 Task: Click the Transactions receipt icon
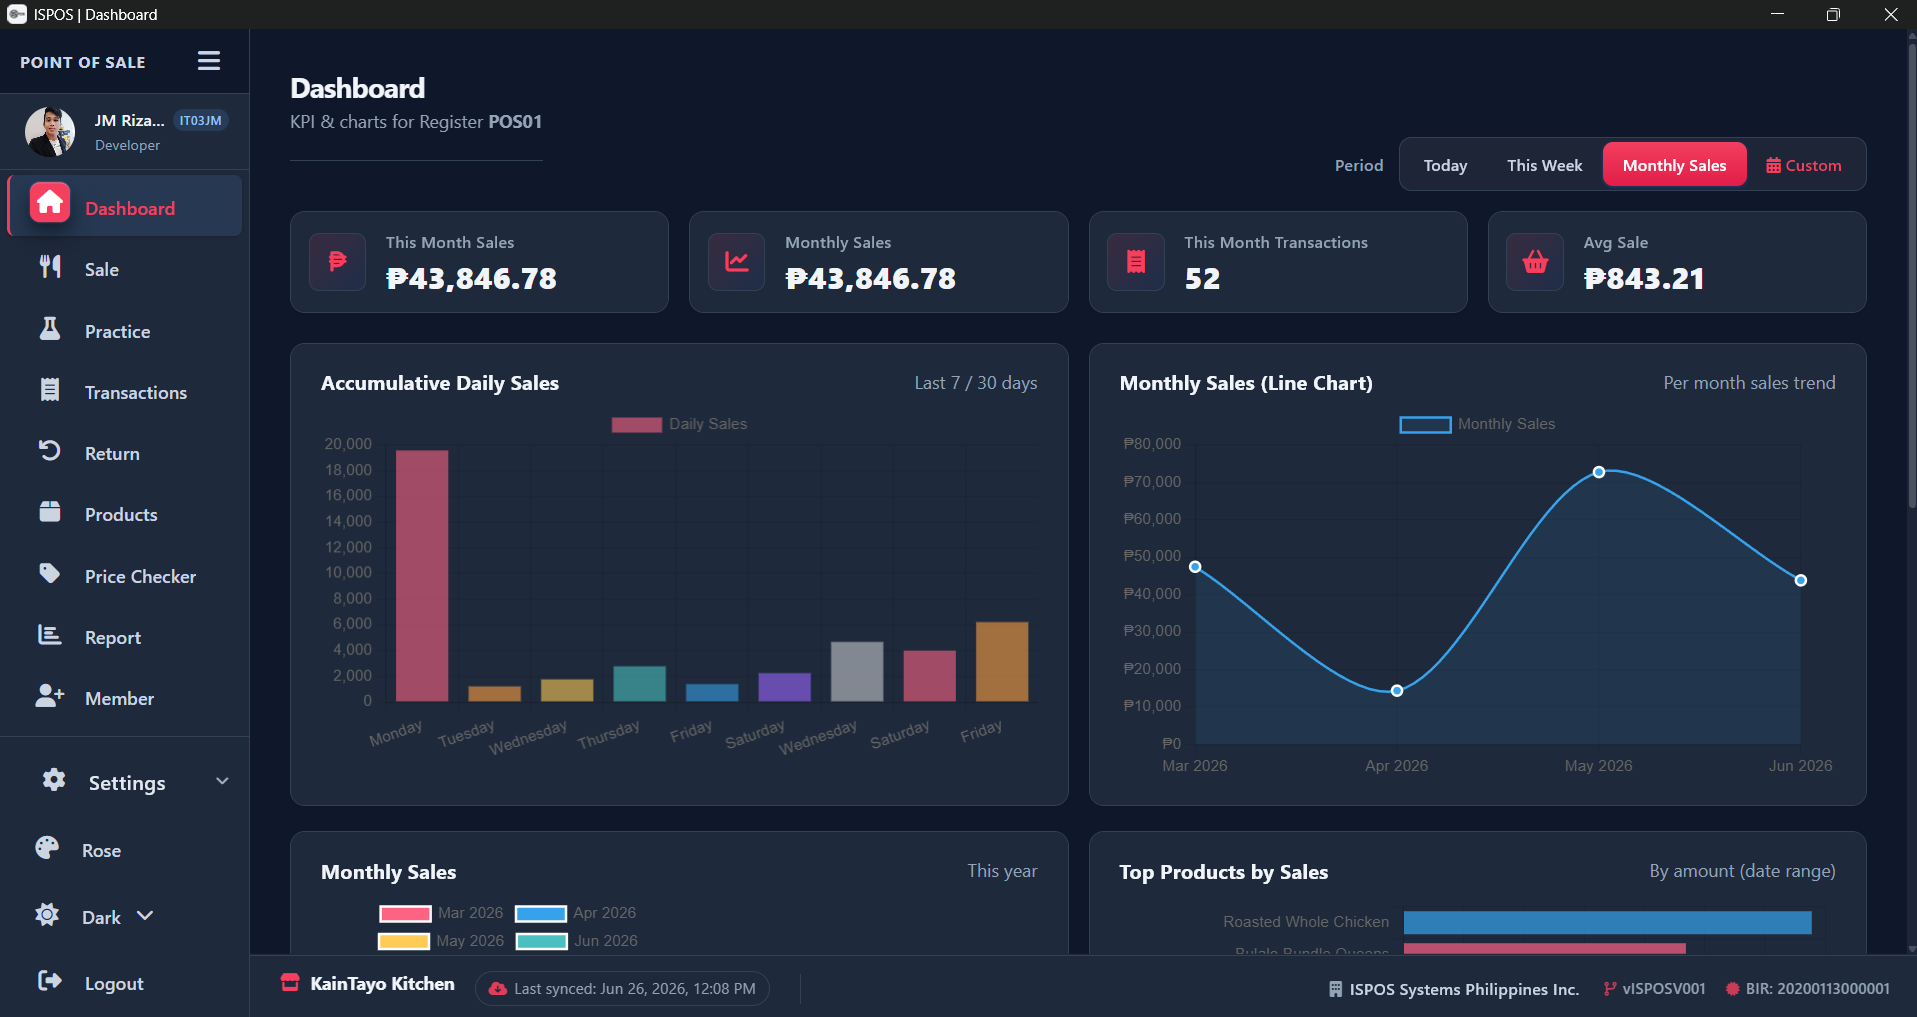[x=50, y=390]
